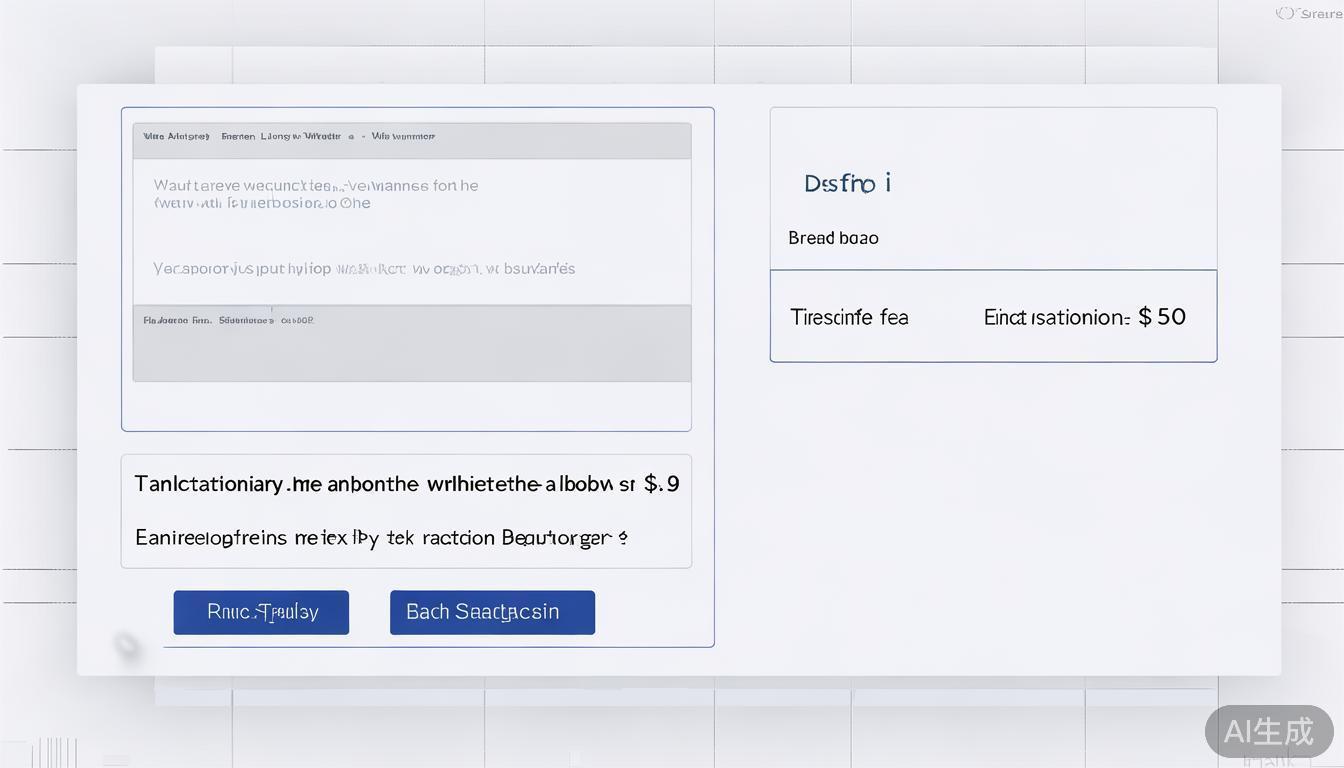Click the empty gray footer area of table
Screen dimensions: 1344x768
[411, 355]
